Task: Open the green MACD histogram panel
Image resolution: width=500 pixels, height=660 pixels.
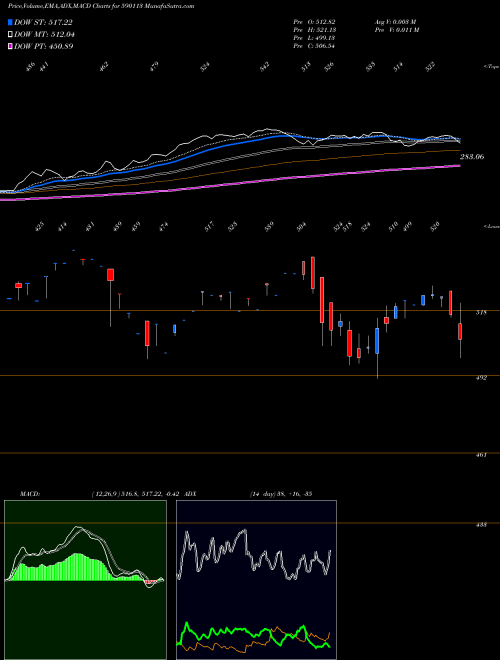Action: coord(85,580)
